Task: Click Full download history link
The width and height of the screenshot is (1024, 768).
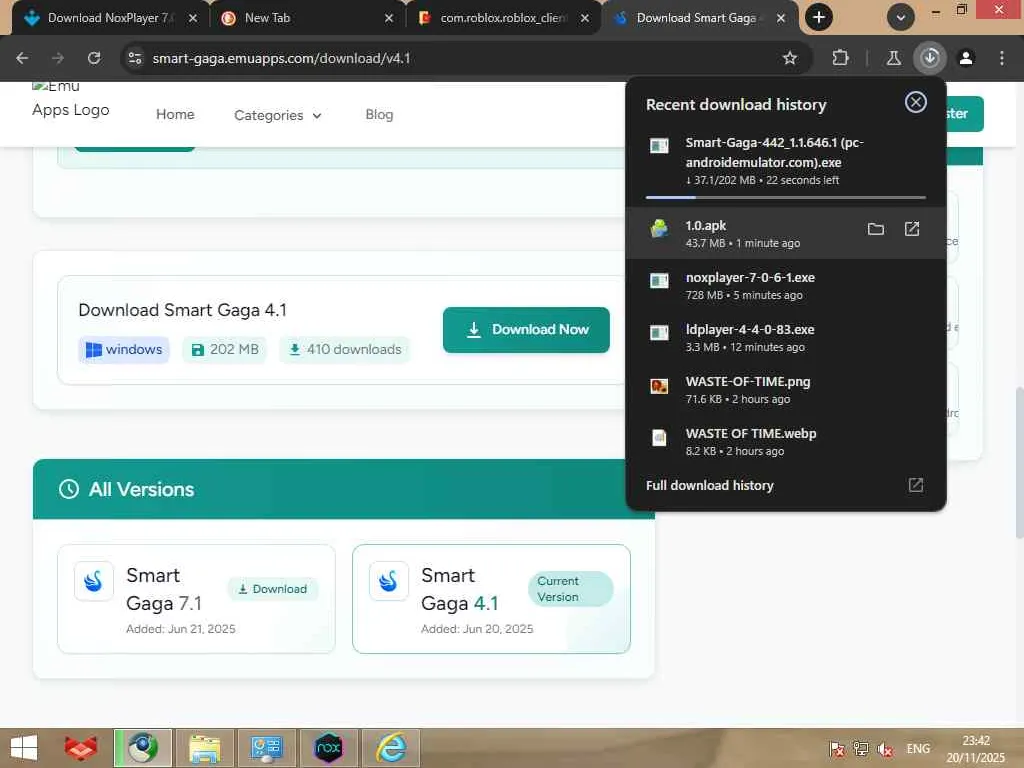Action: click(709, 485)
